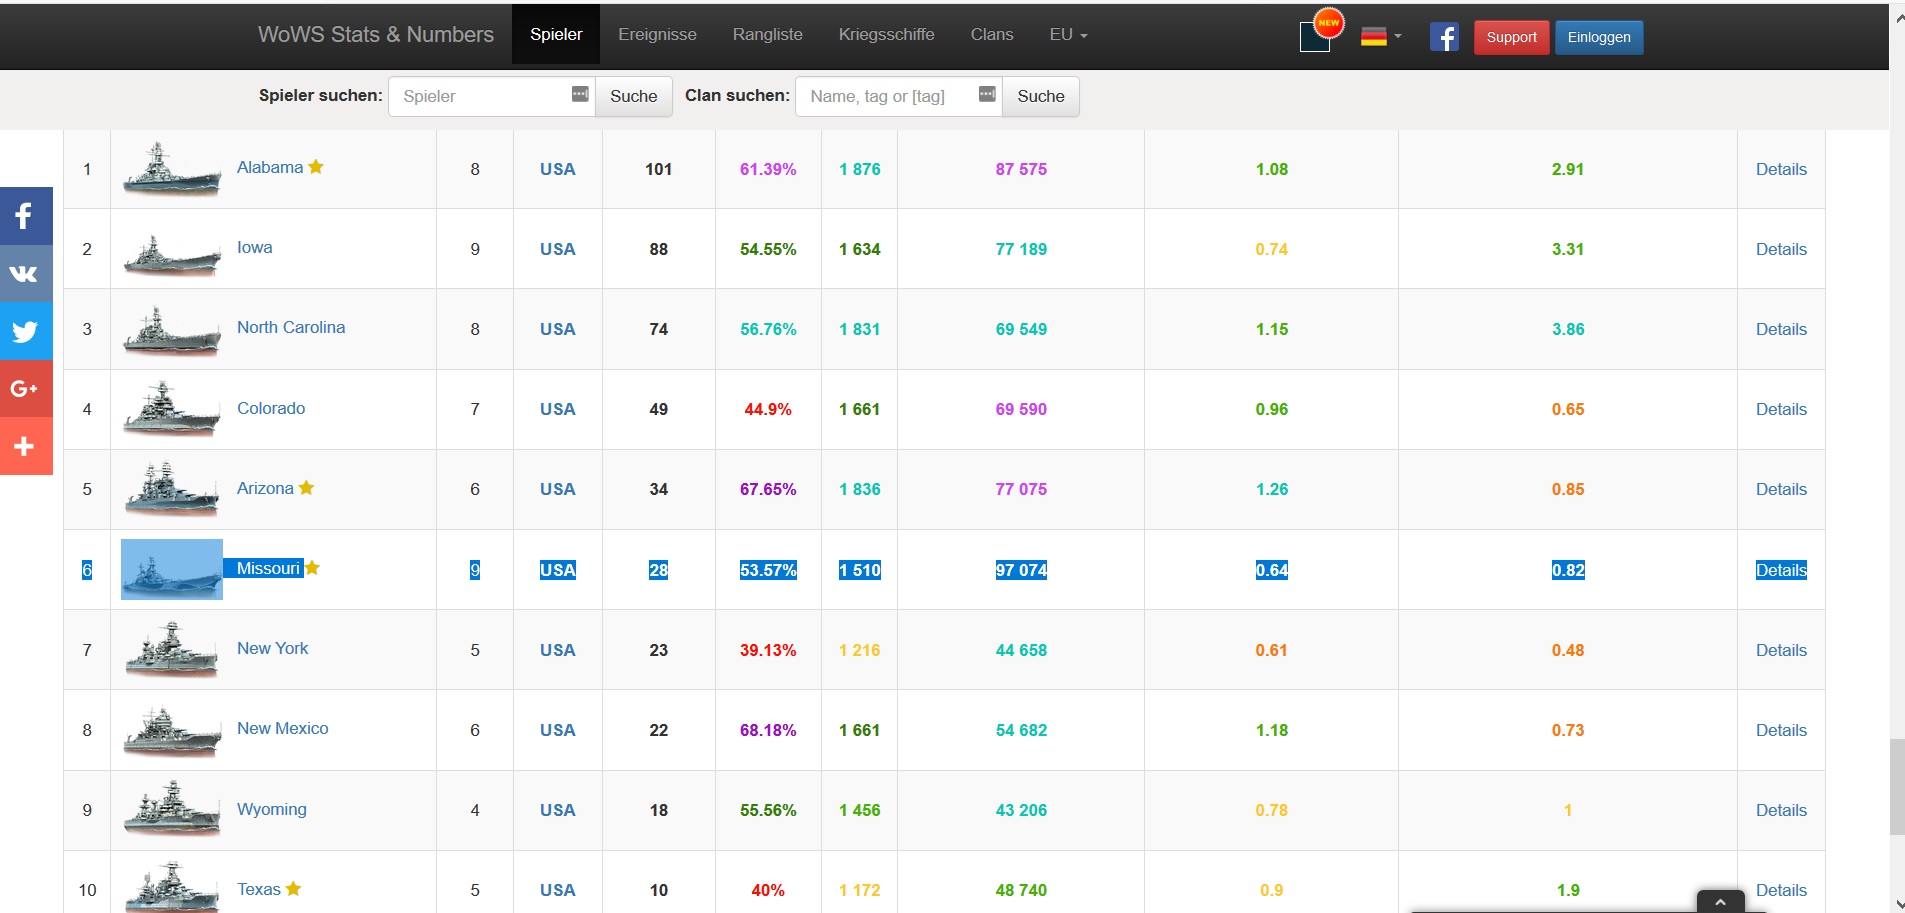Image resolution: width=1905 pixels, height=913 pixels.
Task: Open the Texas ship link
Action: click(x=259, y=889)
